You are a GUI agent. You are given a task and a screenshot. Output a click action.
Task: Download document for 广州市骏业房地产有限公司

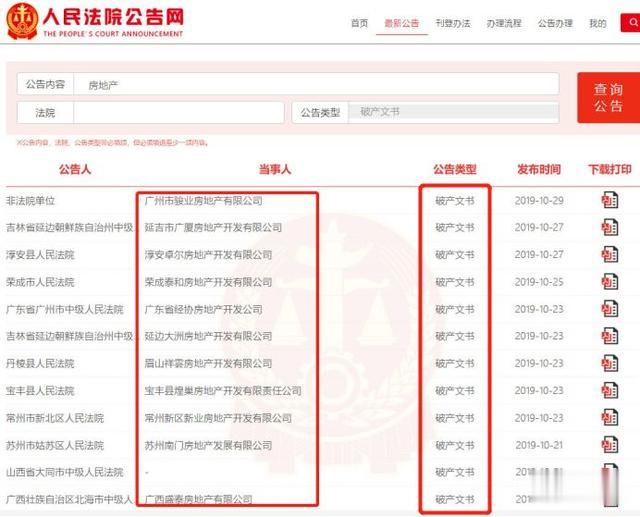pyautogui.click(x=609, y=200)
